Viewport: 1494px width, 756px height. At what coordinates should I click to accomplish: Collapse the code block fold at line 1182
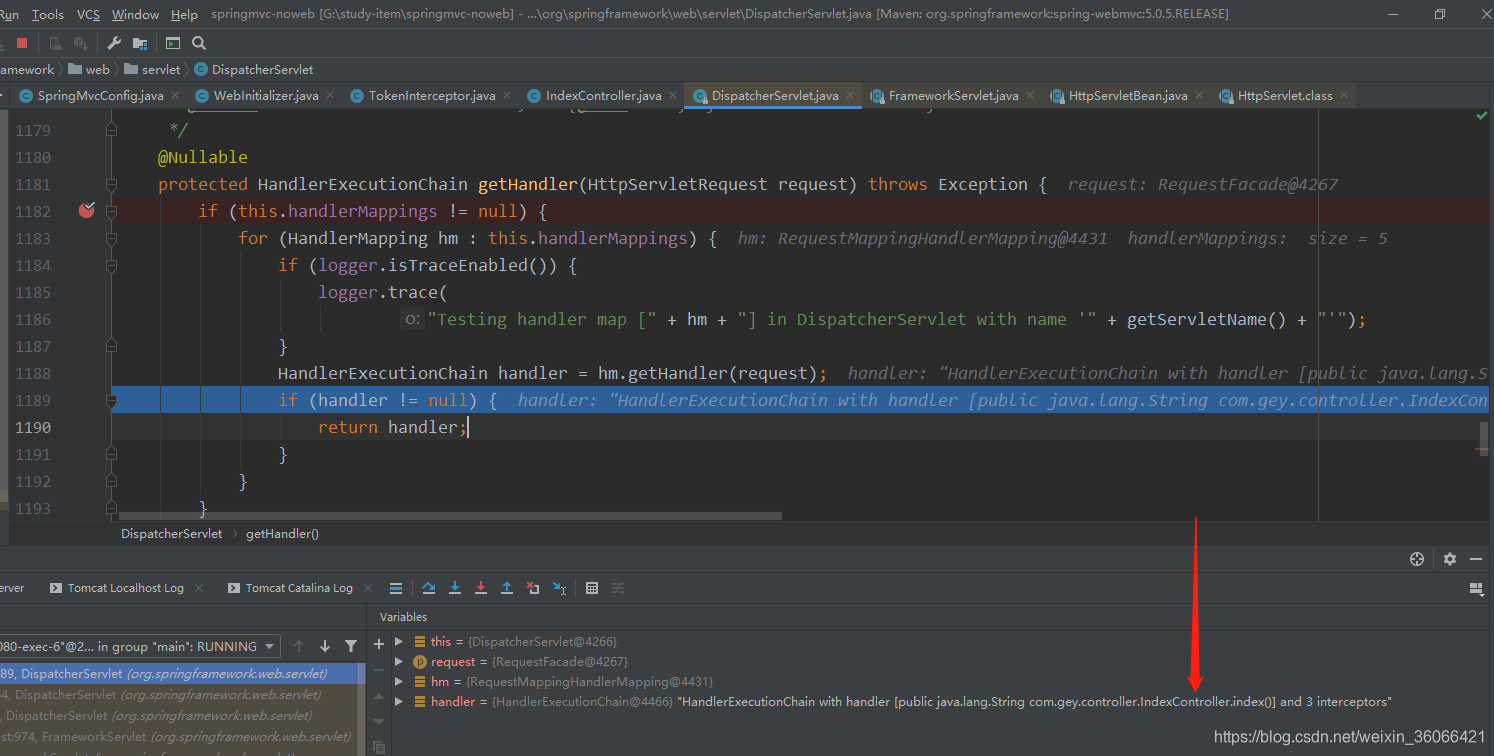(x=112, y=211)
